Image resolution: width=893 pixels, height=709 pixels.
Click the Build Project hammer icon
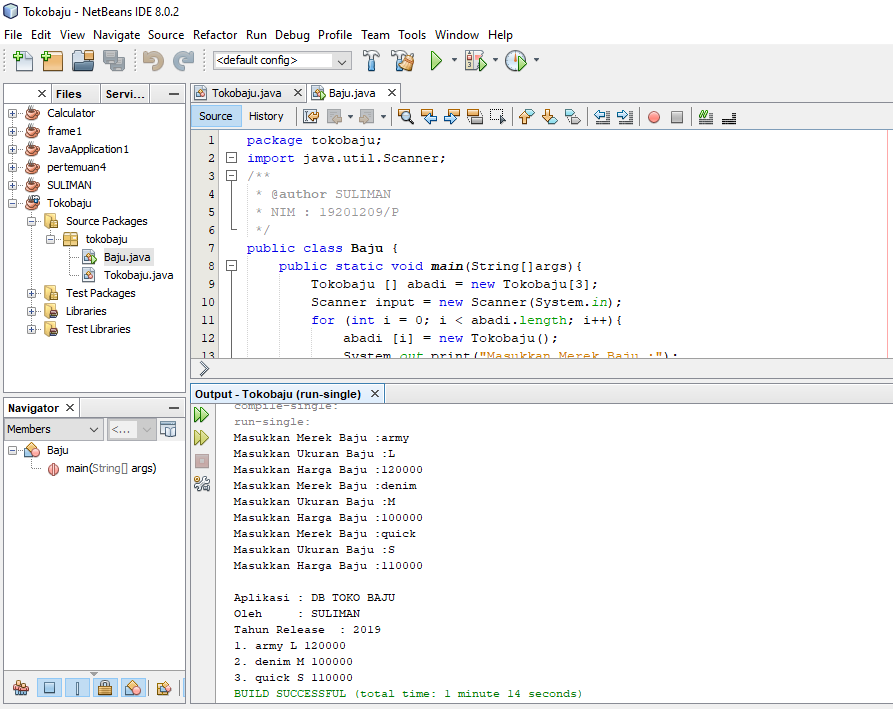click(x=372, y=61)
